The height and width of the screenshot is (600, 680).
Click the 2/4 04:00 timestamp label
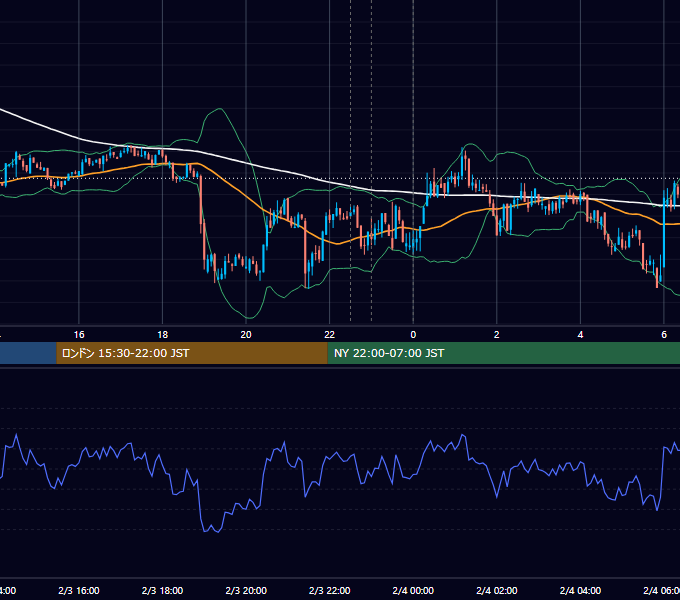(580, 590)
